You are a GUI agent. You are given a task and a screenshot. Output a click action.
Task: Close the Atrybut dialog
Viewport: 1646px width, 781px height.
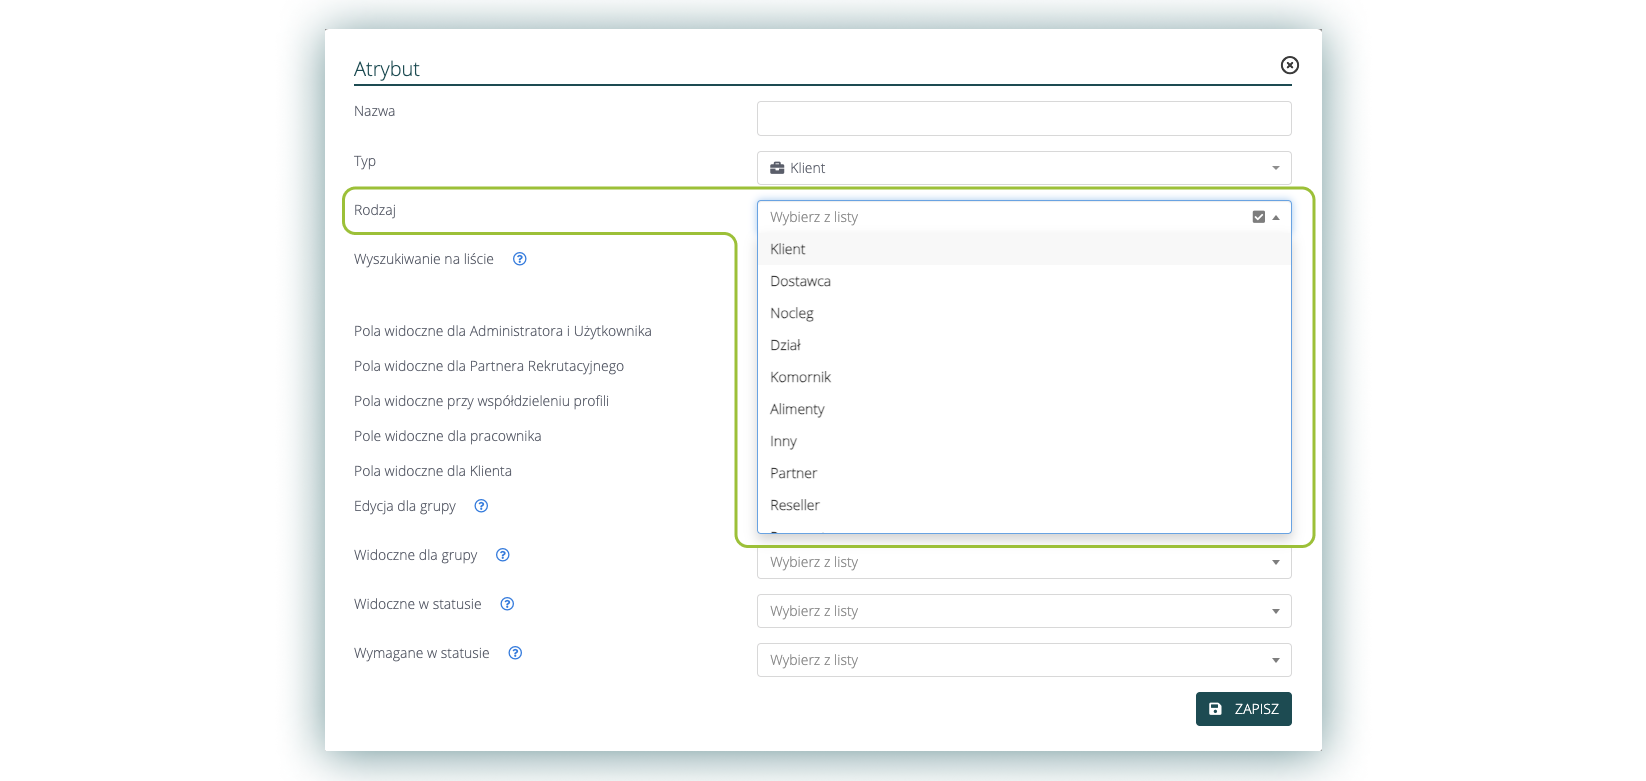point(1290,65)
